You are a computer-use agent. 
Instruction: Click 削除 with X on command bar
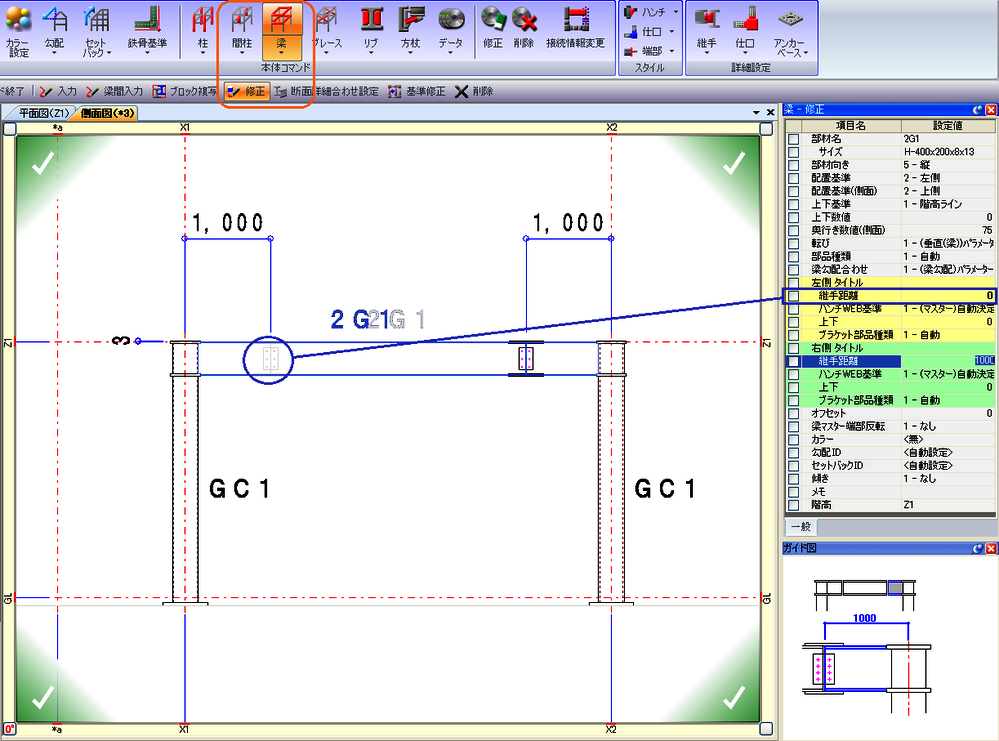[x=474, y=92]
